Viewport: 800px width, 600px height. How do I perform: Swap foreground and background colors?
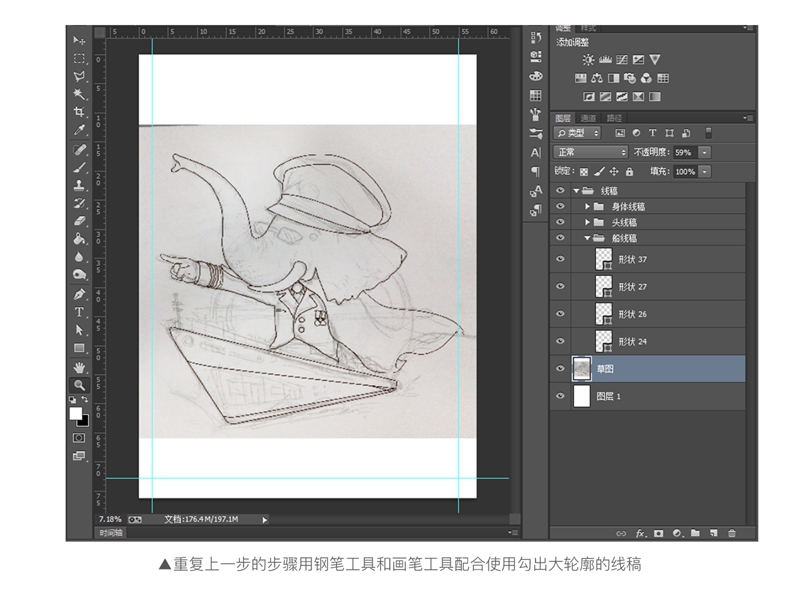coord(85,399)
